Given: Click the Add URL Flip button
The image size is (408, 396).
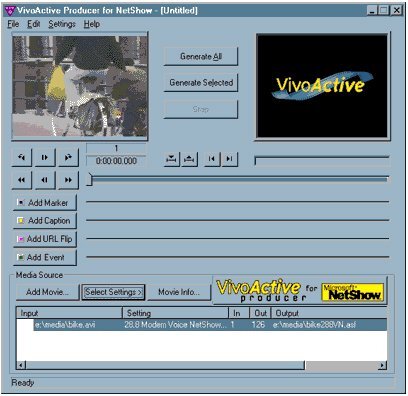Looking at the screenshot, I should coord(45,239).
